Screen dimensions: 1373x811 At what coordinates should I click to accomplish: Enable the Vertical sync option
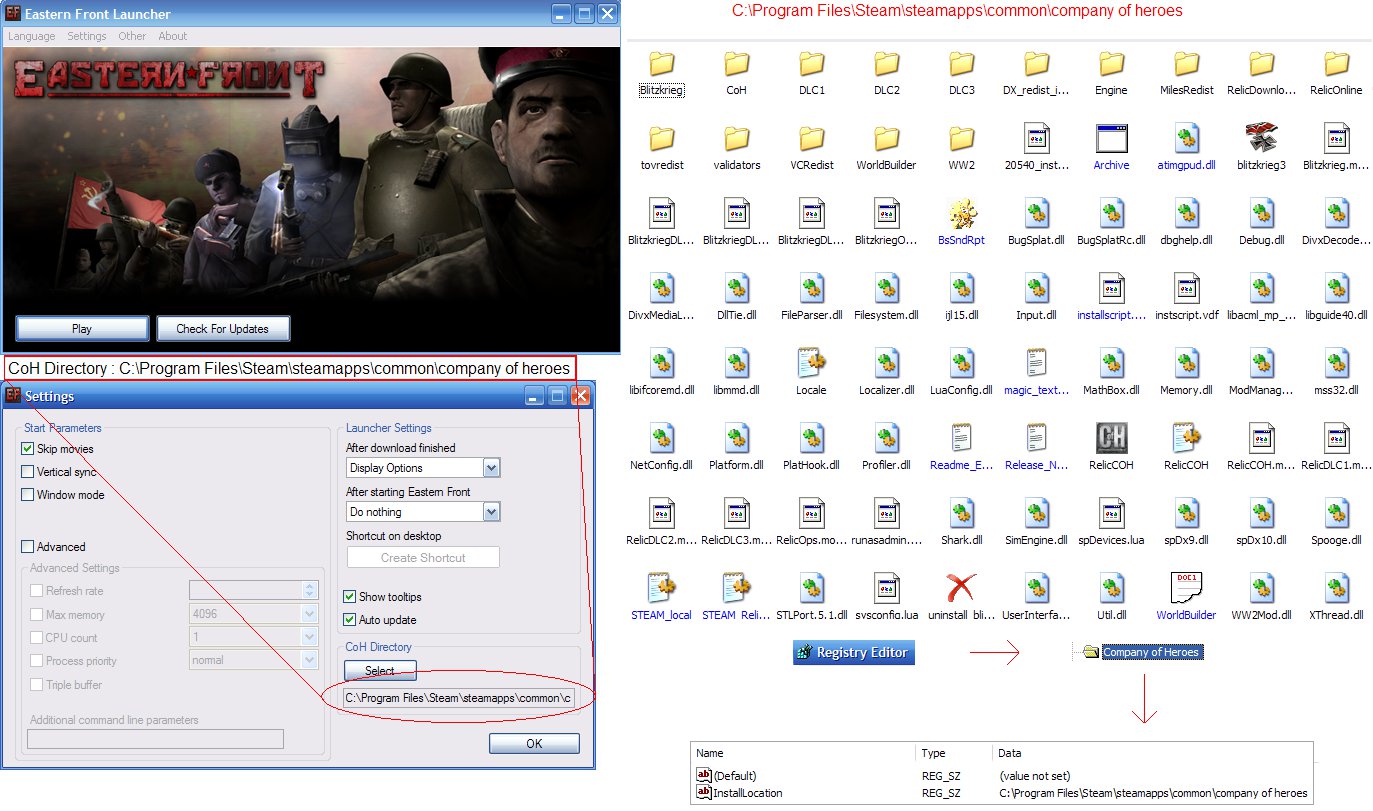pyautogui.click(x=27, y=472)
